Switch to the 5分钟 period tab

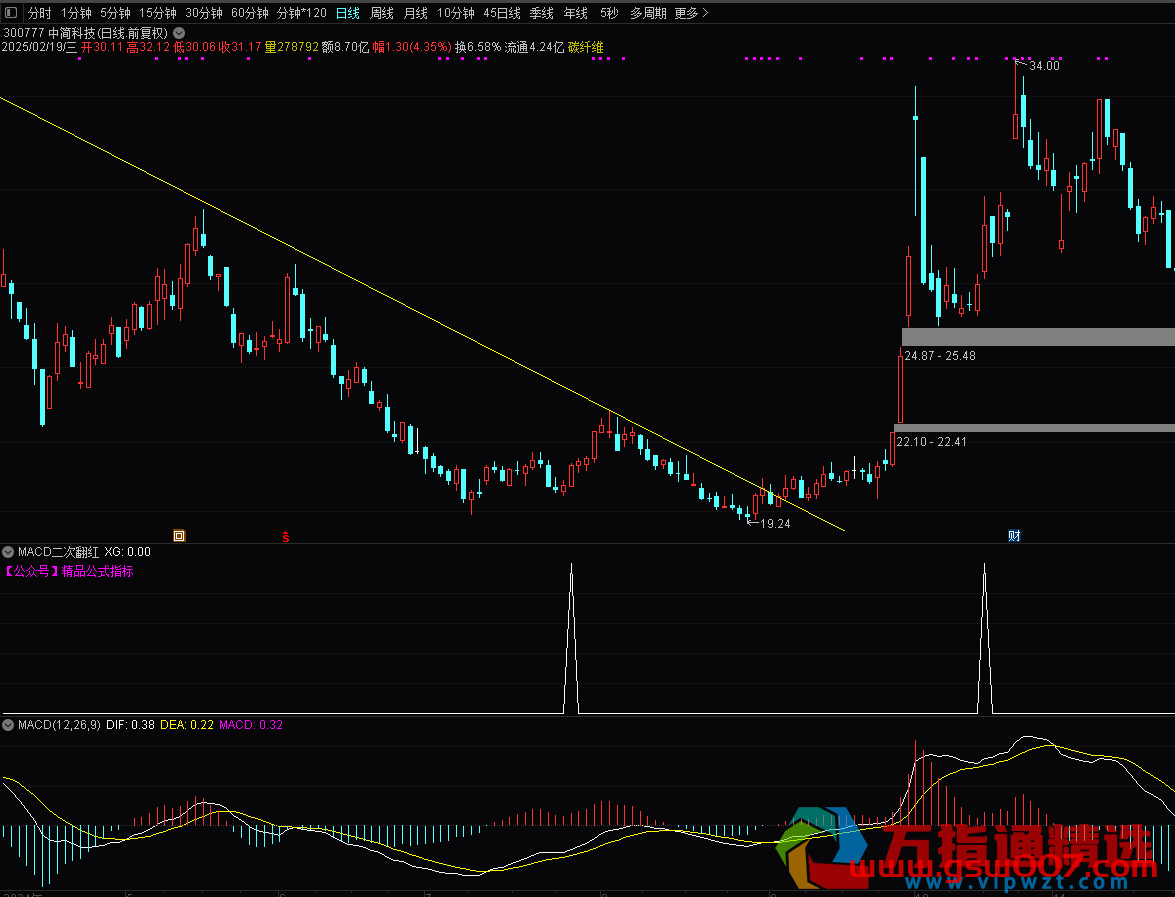tap(115, 13)
